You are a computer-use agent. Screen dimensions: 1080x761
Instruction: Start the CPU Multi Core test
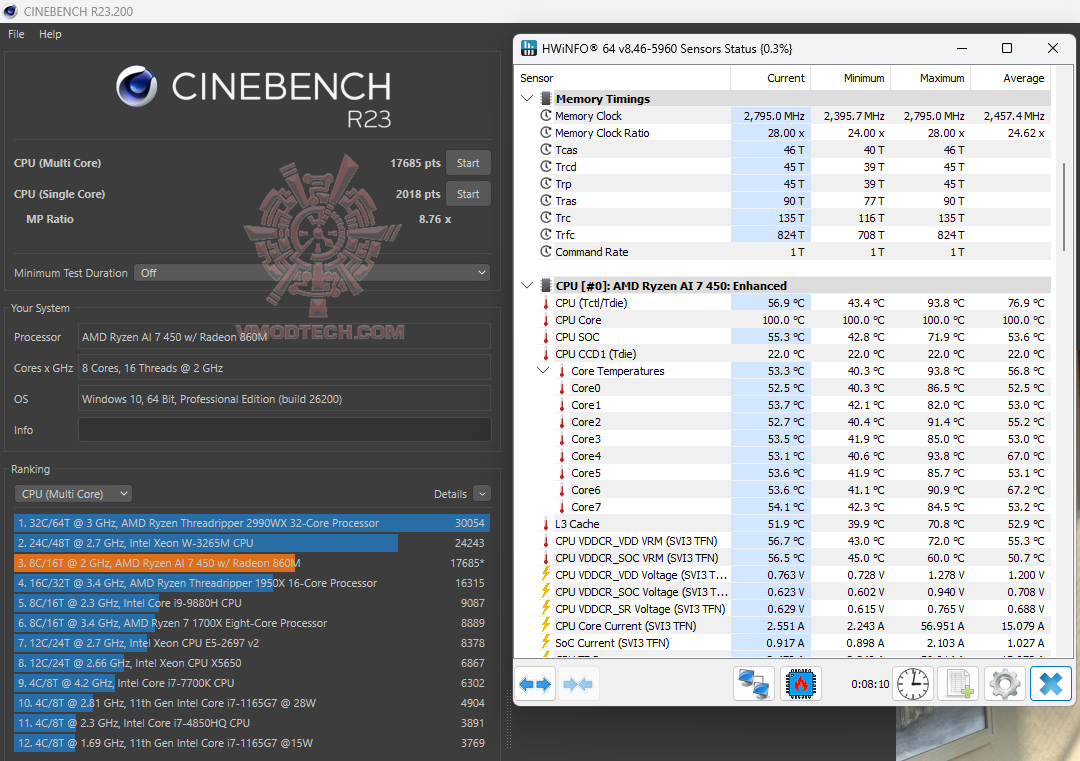click(468, 163)
